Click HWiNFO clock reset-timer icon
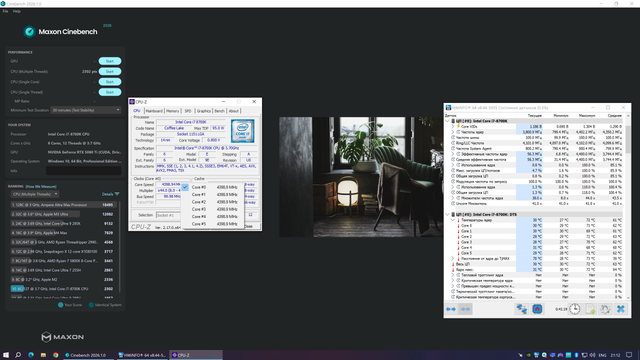This screenshot has height=360, width=640. coord(575,309)
